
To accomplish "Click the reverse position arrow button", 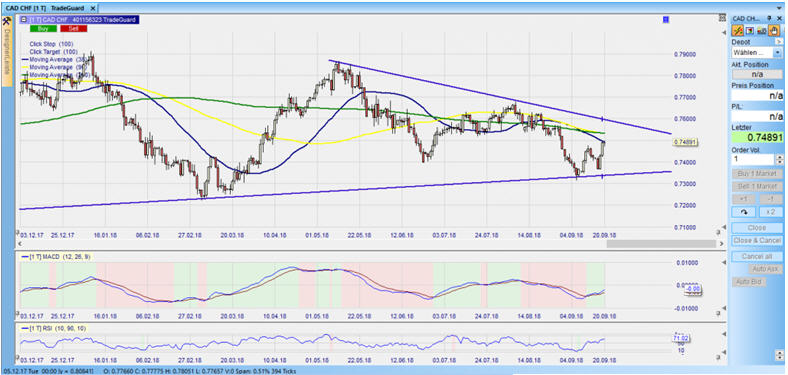I will pyautogui.click(x=744, y=212).
